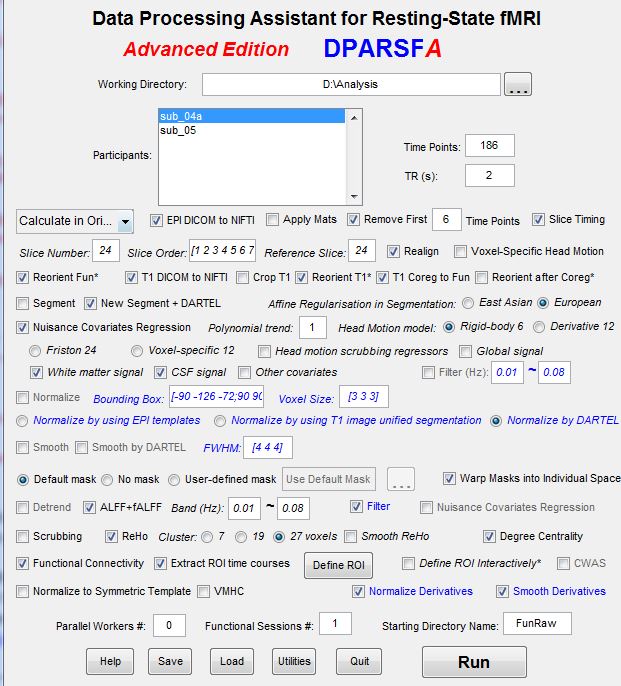The width and height of the screenshot is (621, 686).
Task: Open the 'Calculate in Ori...' dropdown
Action: pos(75,221)
